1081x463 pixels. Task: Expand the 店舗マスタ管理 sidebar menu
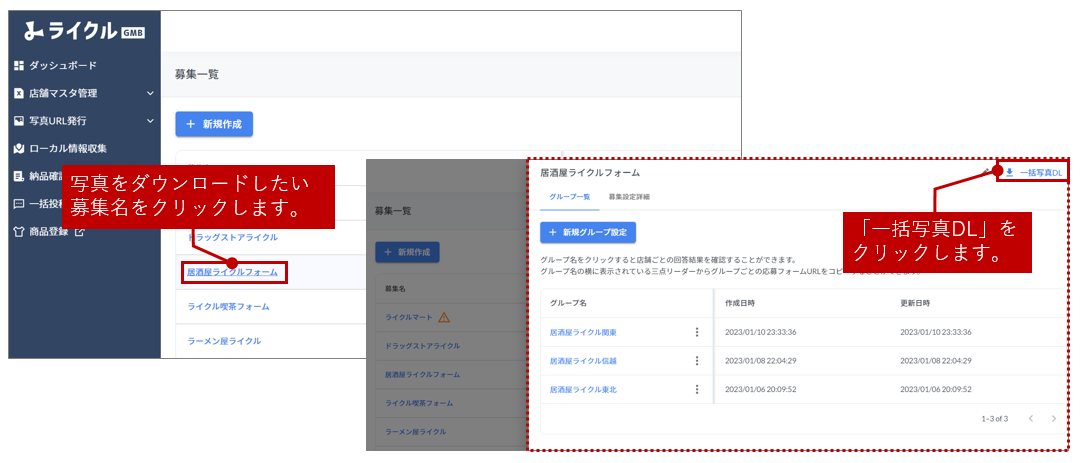pos(150,94)
